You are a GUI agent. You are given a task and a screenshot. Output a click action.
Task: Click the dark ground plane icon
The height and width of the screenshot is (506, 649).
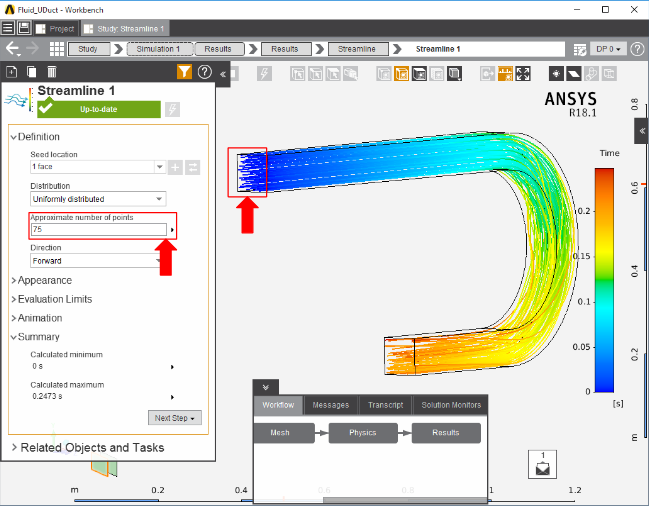pyautogui.click(x=574, y=74)
